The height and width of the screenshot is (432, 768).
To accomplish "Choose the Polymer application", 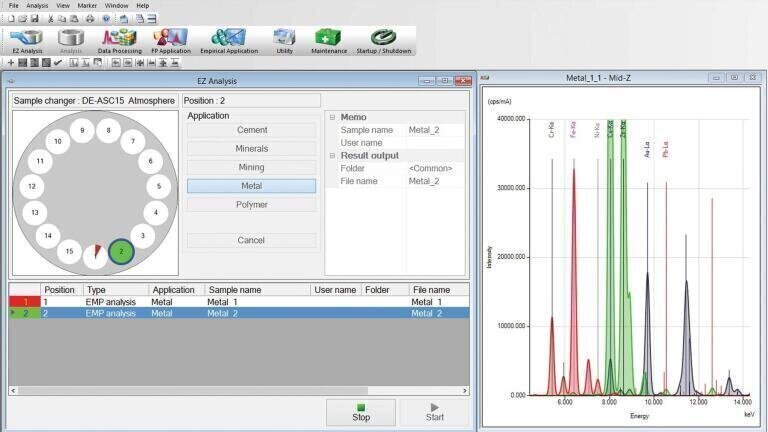I will click(252, 205).
